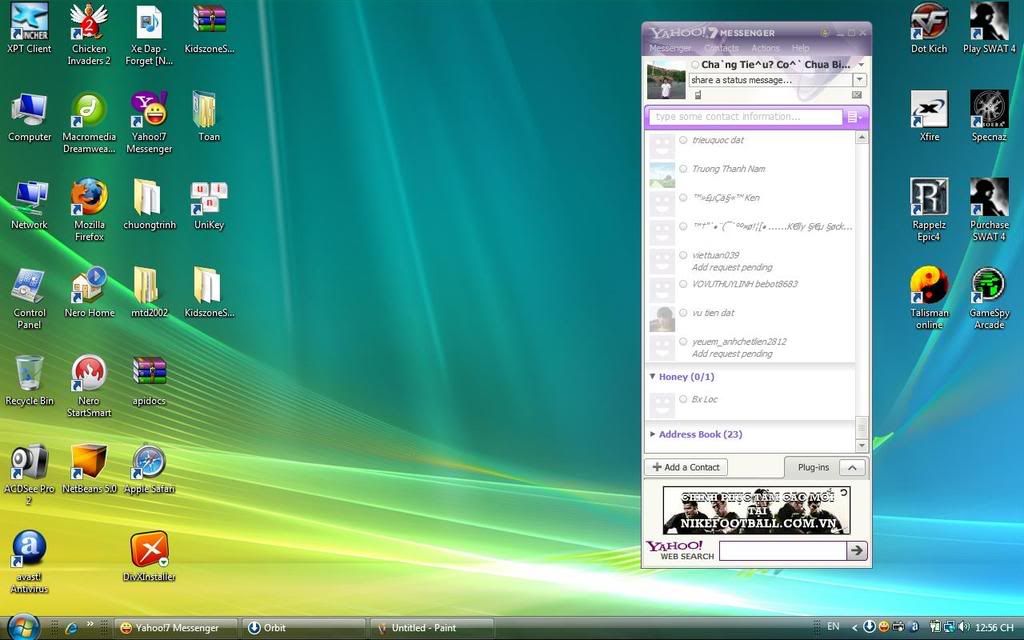Show hidden system tray icons
Image resolution: width=1024 pixels, height=640 pixels.
[x=854, y=628]
